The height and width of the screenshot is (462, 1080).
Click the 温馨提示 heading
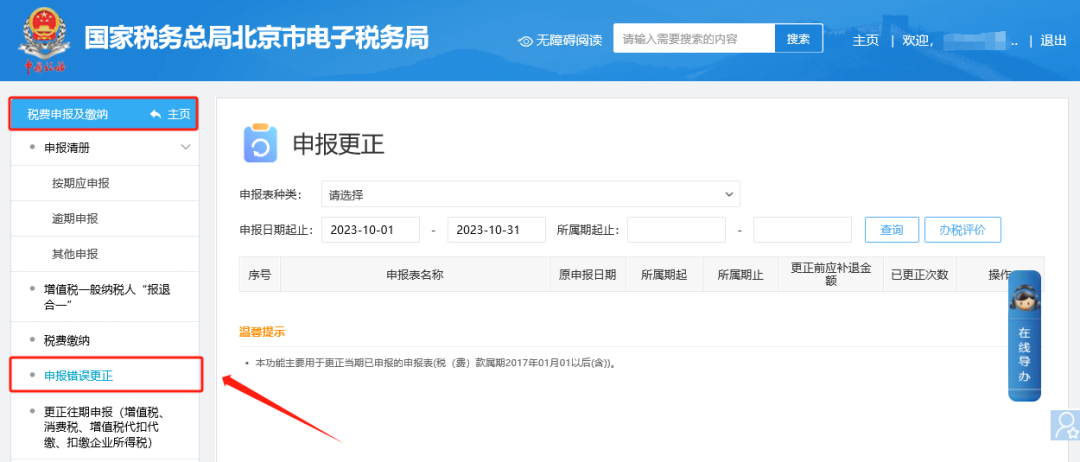click(262, 332)
